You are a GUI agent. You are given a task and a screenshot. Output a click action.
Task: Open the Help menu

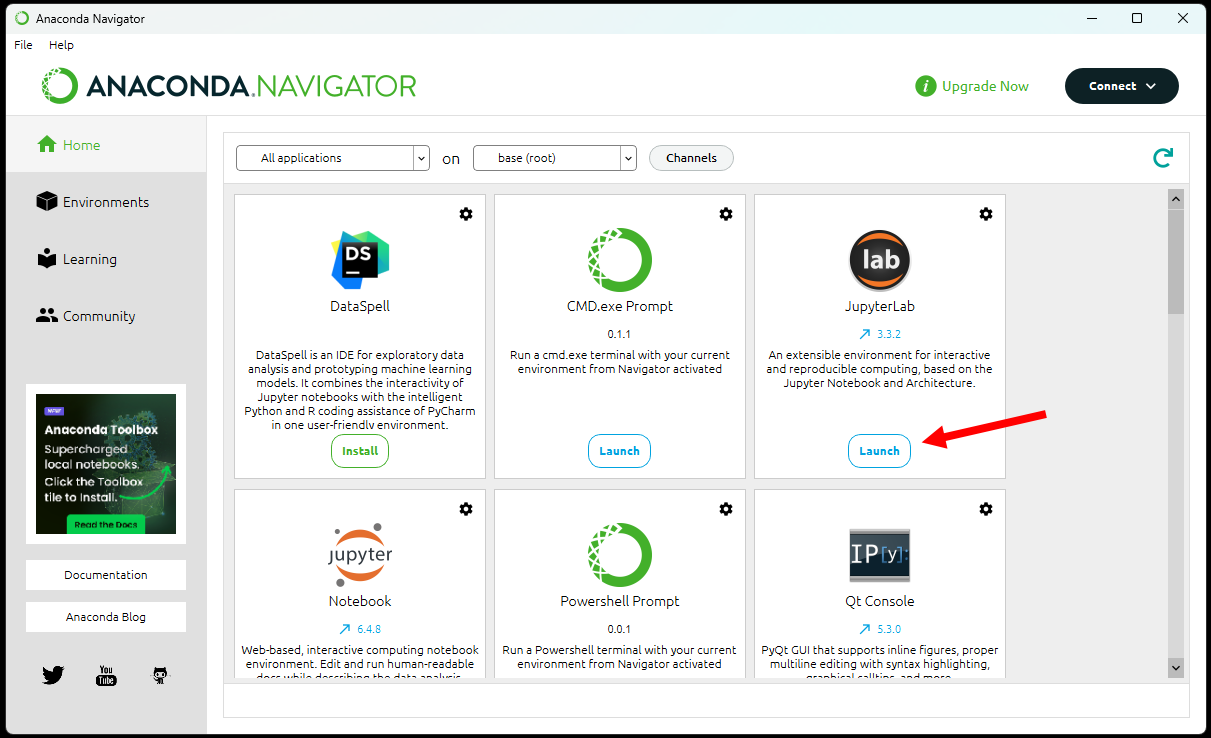coord(61,45)
